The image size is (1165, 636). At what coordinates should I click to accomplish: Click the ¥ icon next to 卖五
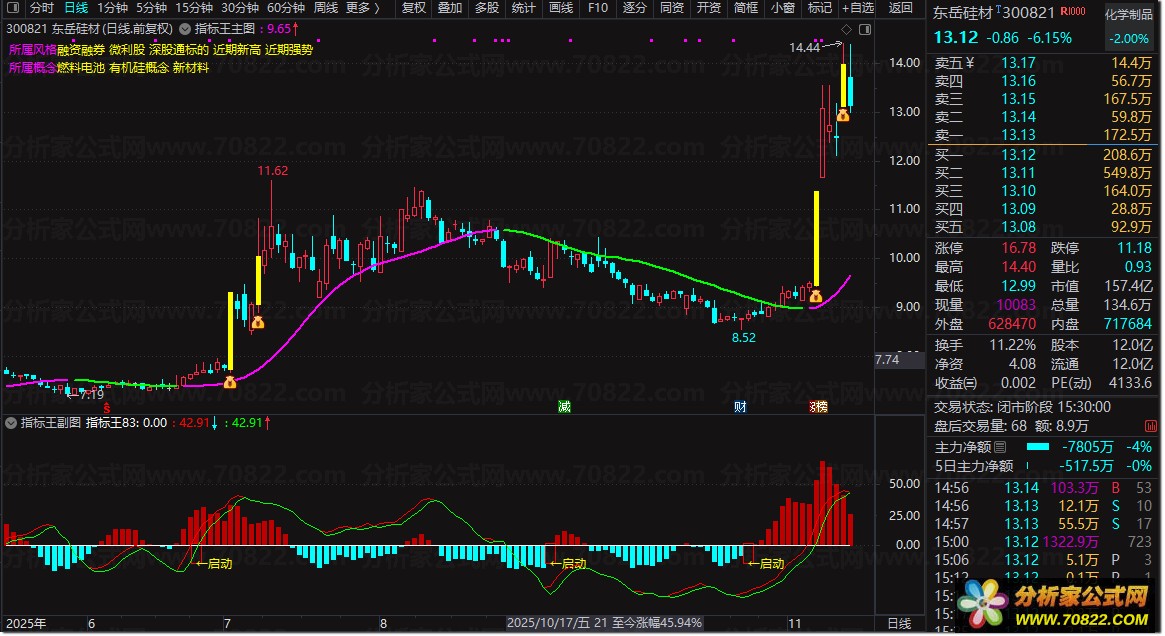point(969,63)
